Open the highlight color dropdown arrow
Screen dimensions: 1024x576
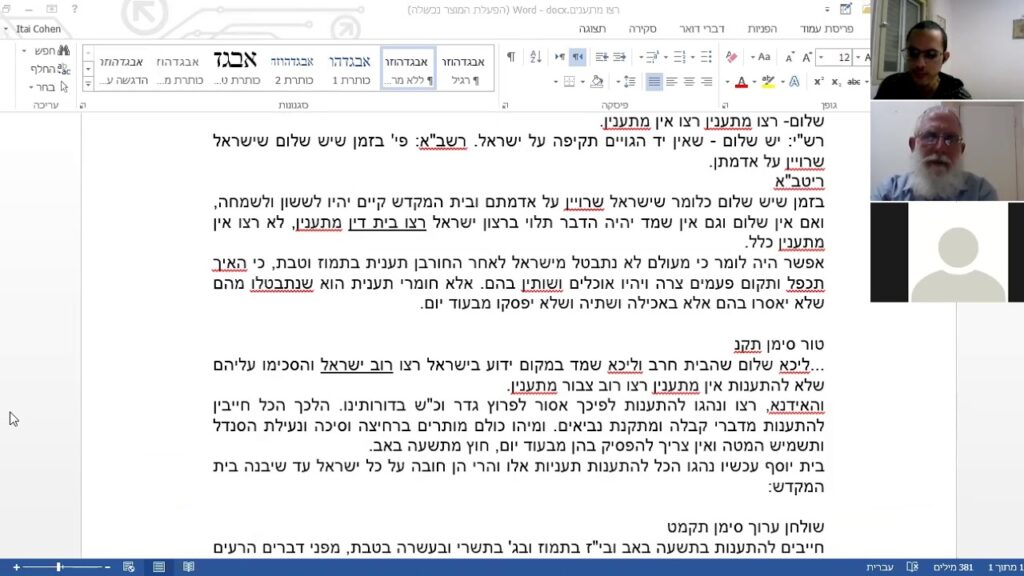tap(754, 82)
